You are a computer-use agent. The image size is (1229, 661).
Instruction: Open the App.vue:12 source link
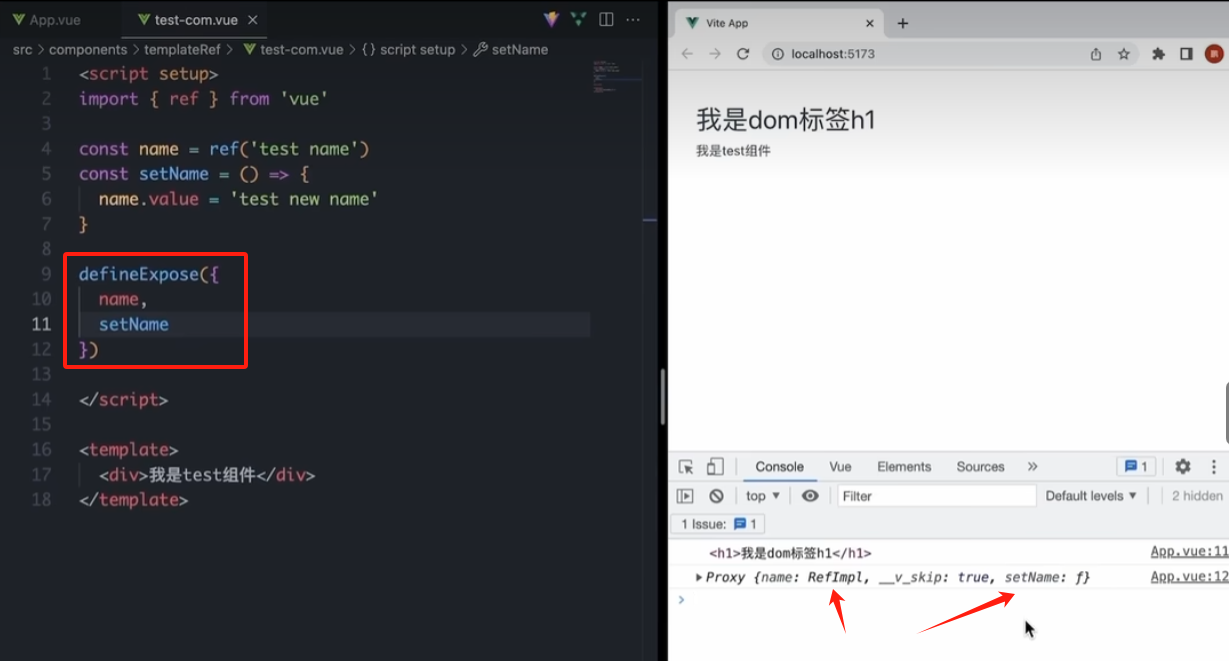[x=1189, y=577]
